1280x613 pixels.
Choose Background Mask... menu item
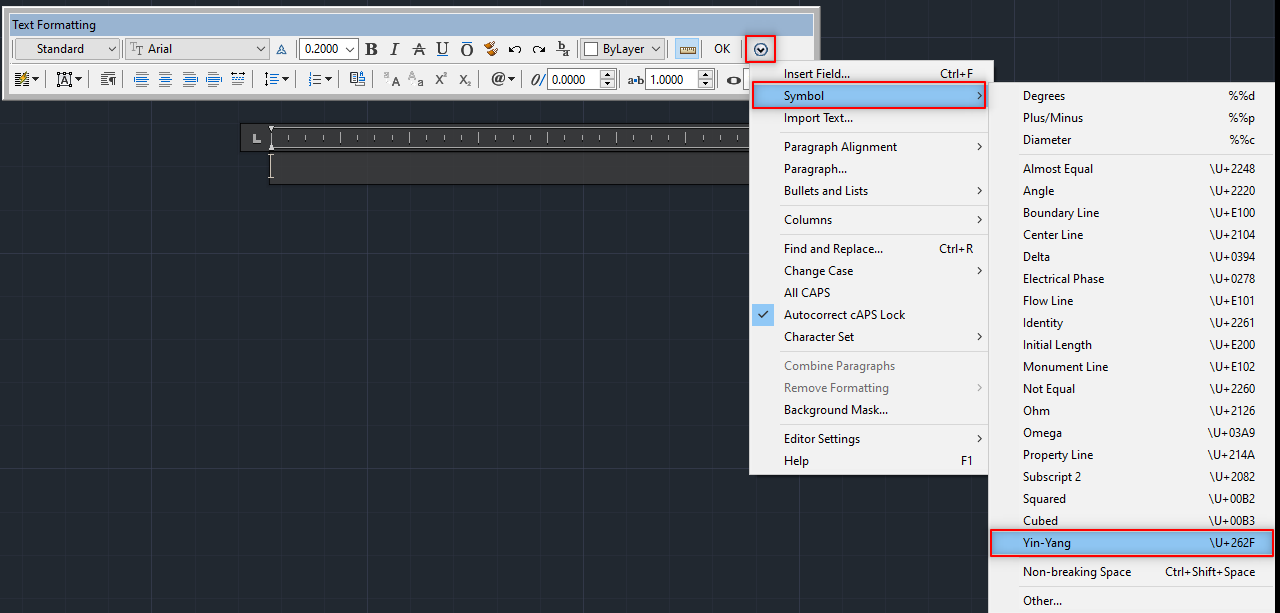point(868,410)
